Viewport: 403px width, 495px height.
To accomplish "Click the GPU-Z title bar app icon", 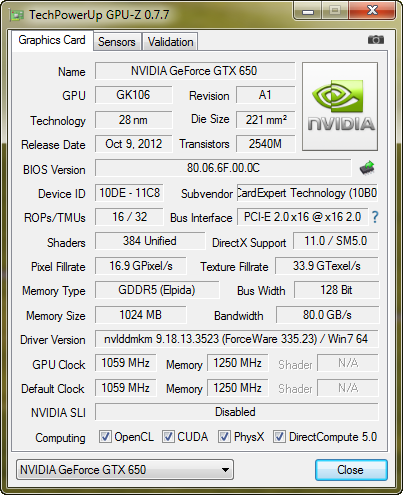I will click(17, 15).
